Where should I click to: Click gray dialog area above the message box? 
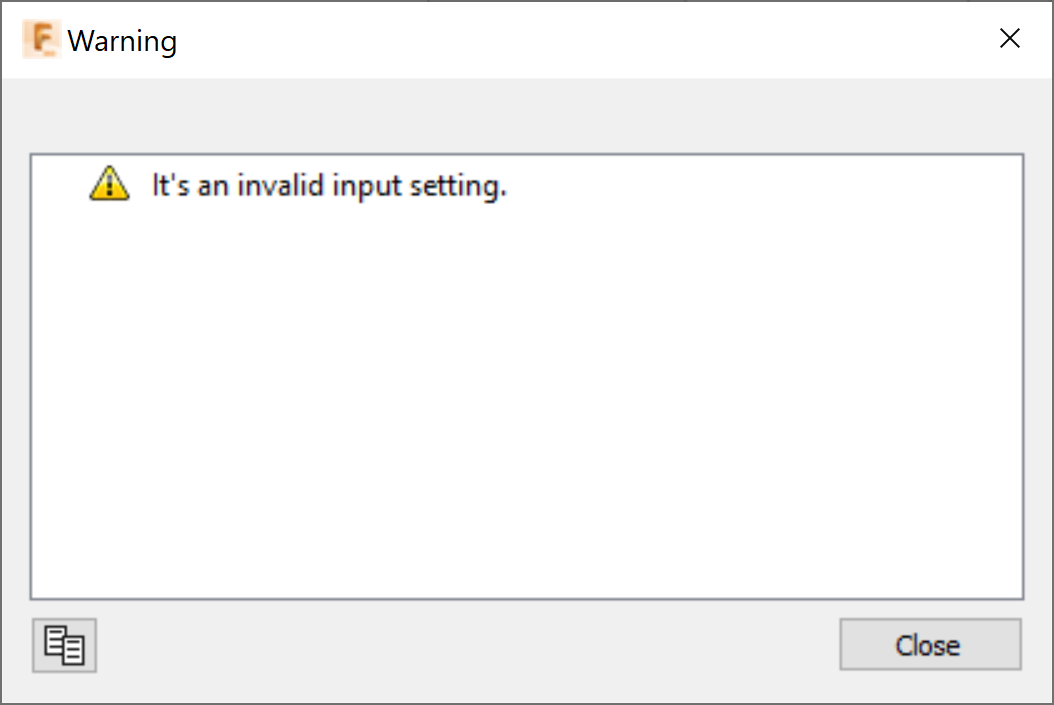coord(526,115)
